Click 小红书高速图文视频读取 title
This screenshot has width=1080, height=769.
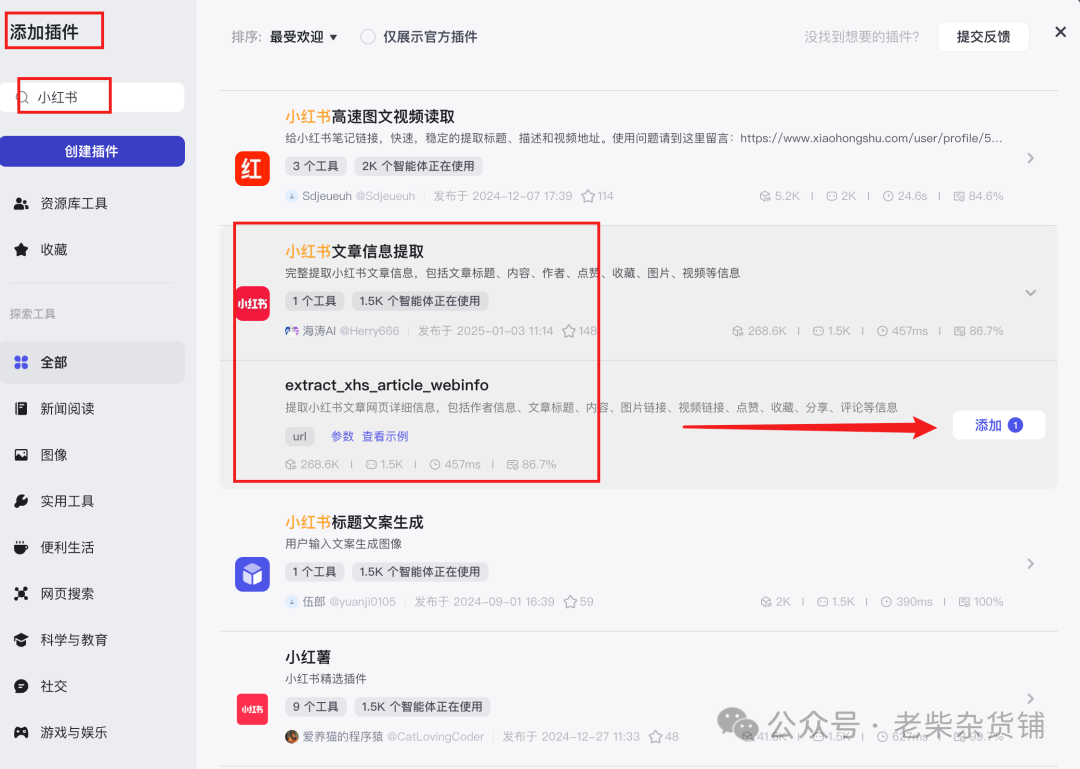(x=370, y=116)
